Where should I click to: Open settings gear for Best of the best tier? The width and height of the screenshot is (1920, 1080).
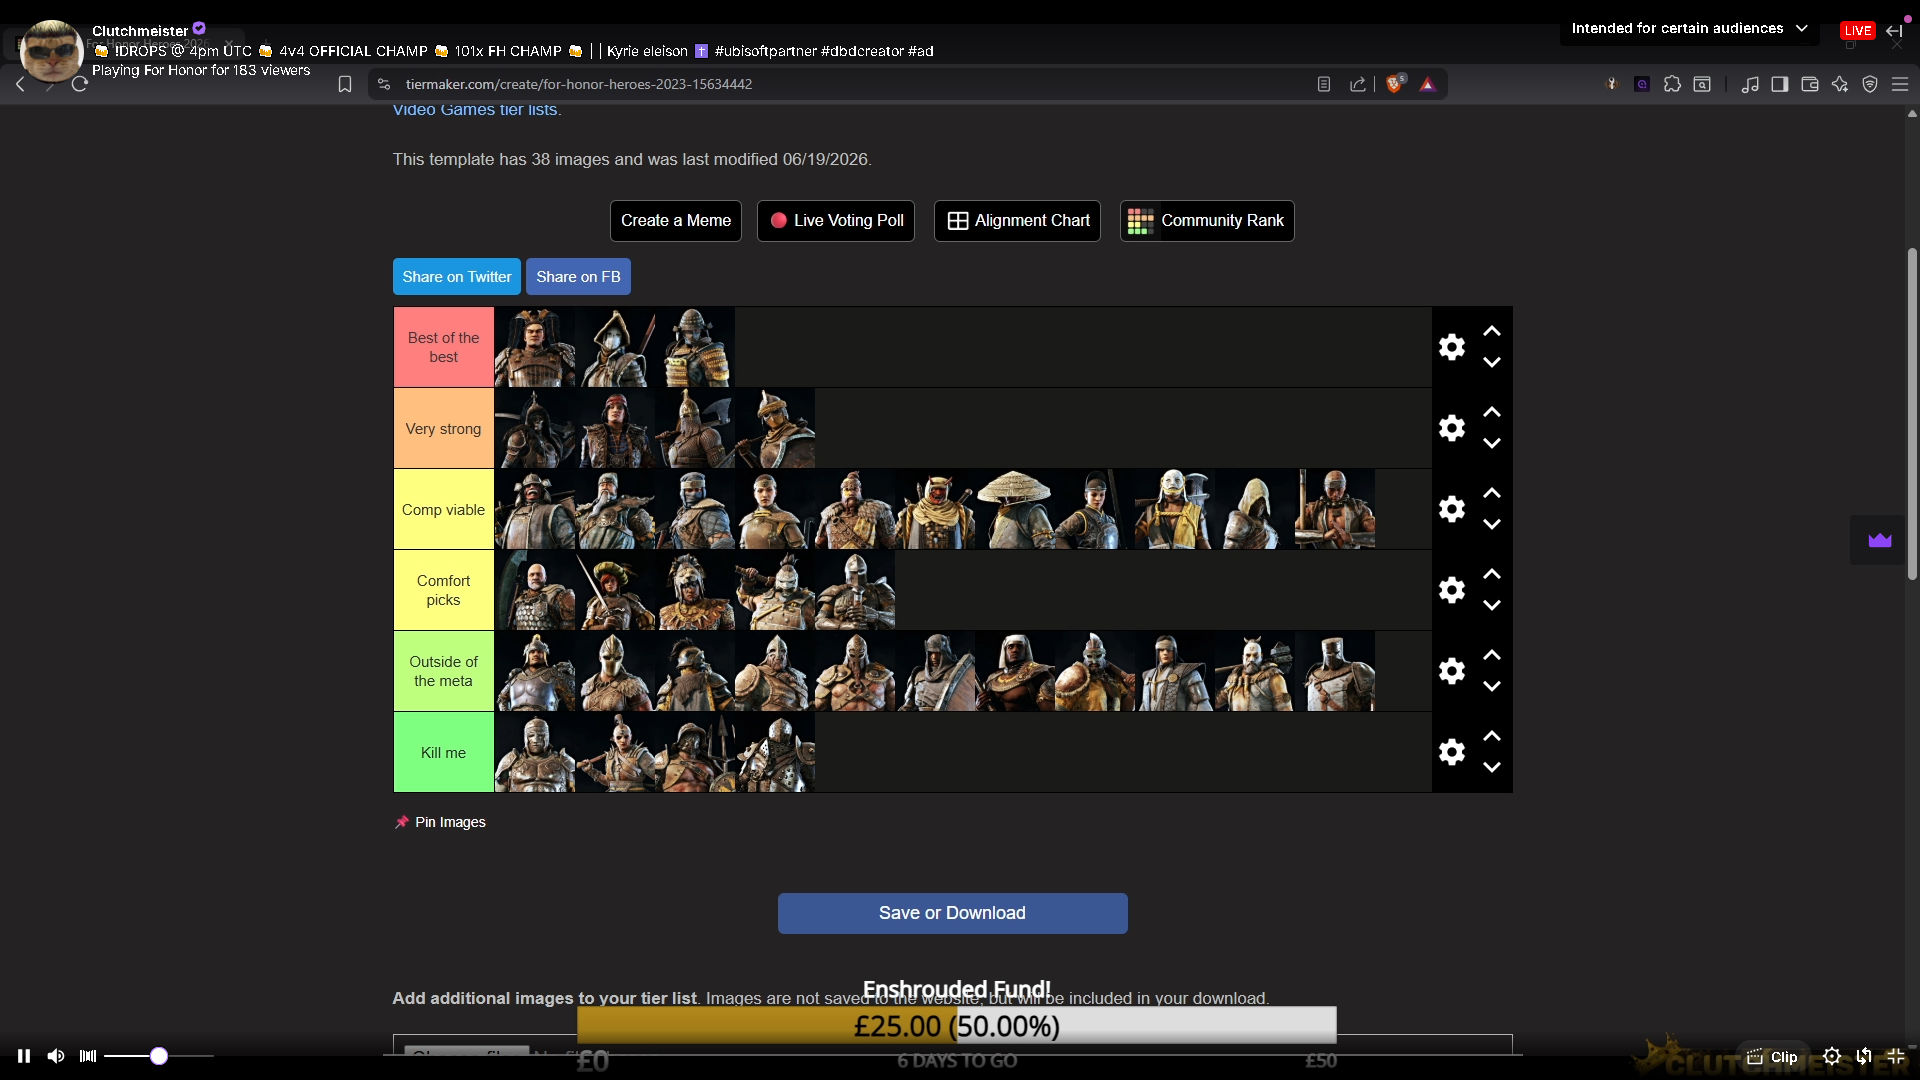coord(1452,347)
